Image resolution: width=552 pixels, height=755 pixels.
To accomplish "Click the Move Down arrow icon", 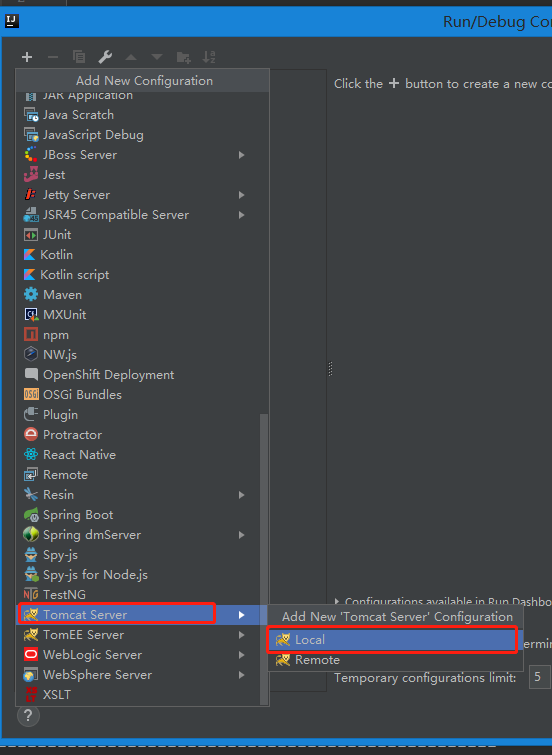I will pyautogui.click(x=157, y=57).
